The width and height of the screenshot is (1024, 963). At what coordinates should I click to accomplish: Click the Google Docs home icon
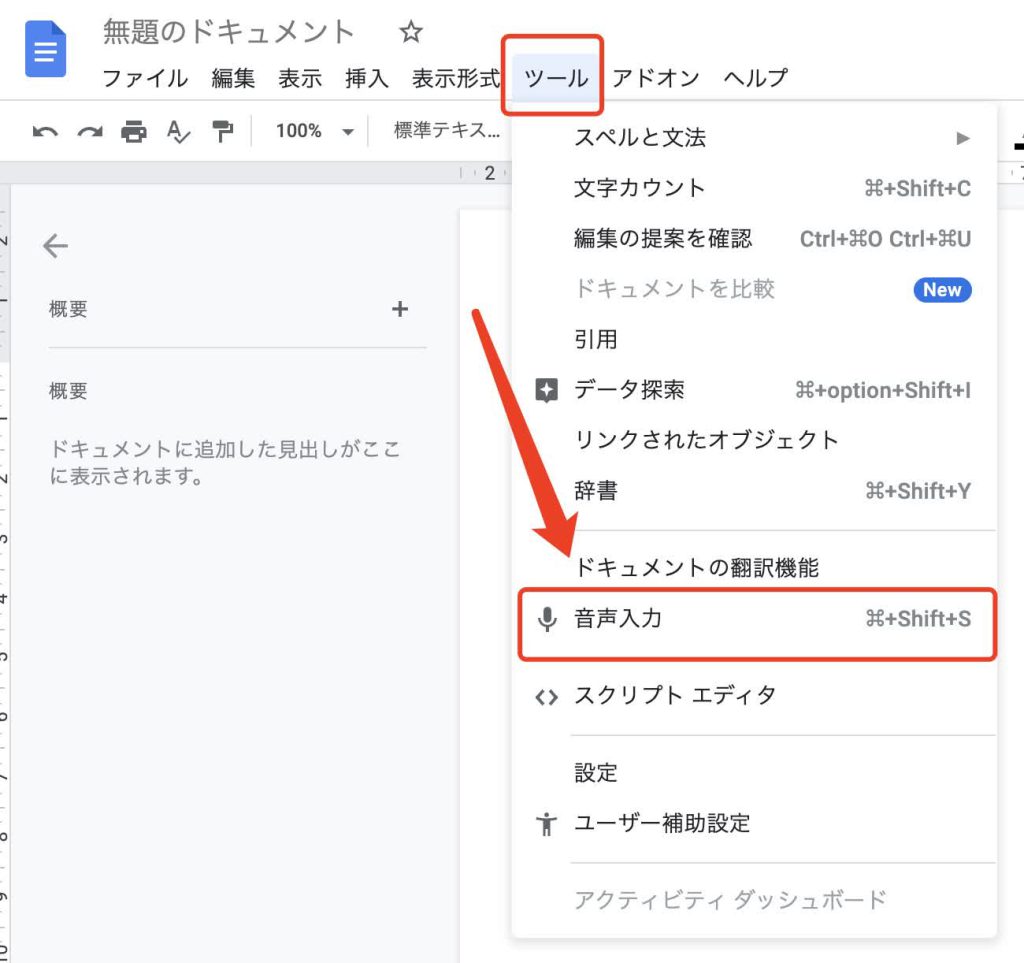pos(45,50)
